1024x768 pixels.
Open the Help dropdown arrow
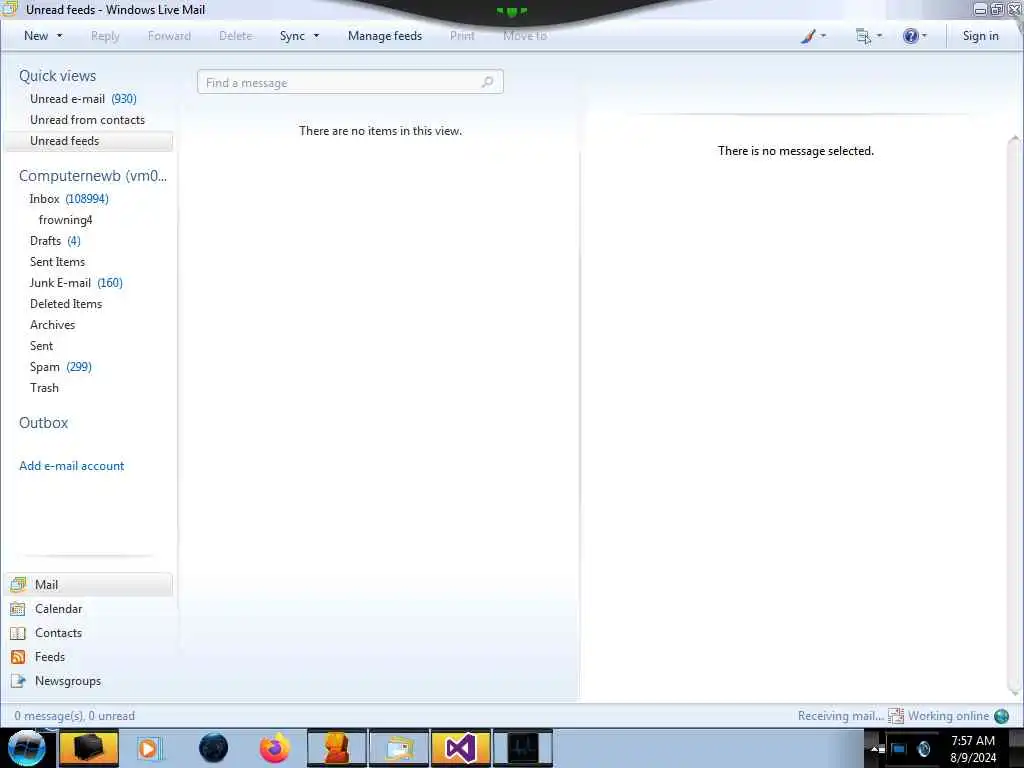924,36
